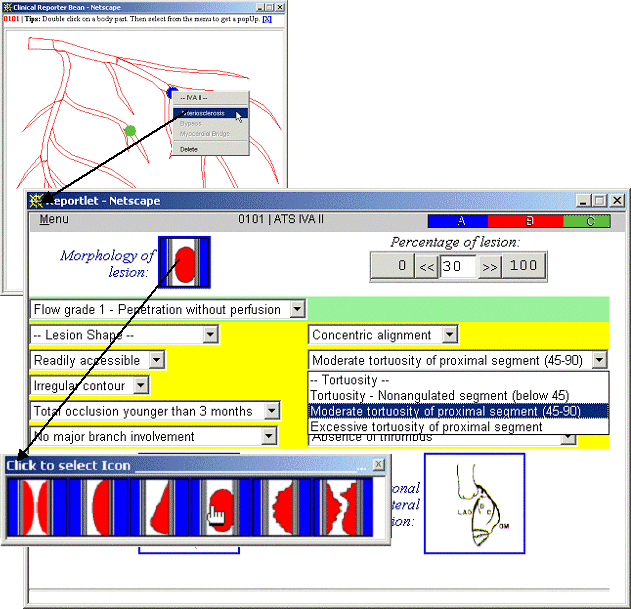The width and height of the screenshot is (631, 609).
Task: Choose the jagged two-sided lesion icon
Action: pyautogui.click(x=338, y=509)
